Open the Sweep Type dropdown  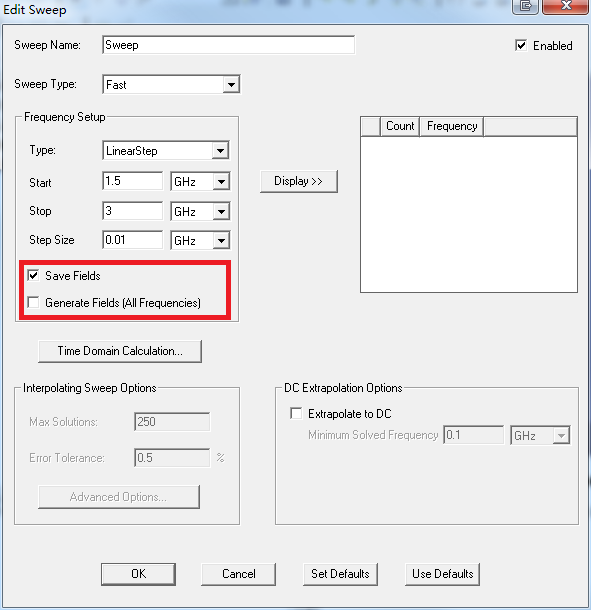coord(231,84)
